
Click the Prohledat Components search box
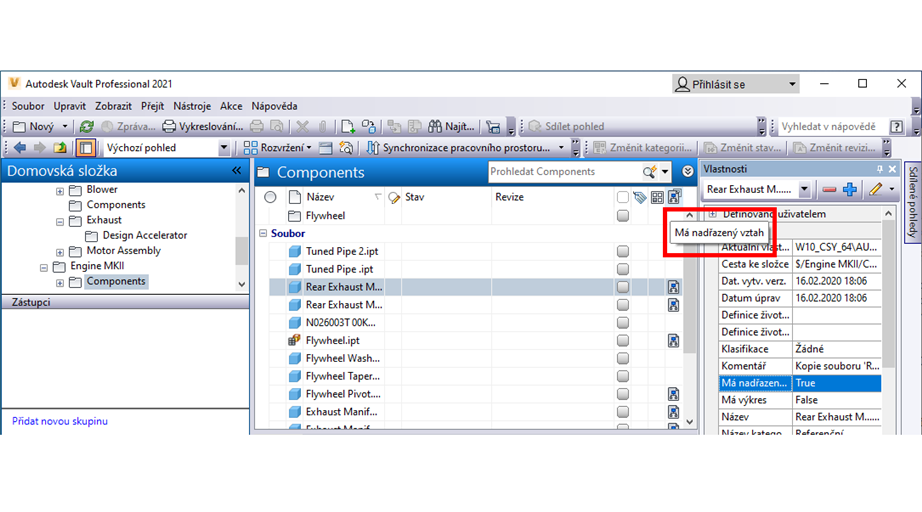click(564, 172)
